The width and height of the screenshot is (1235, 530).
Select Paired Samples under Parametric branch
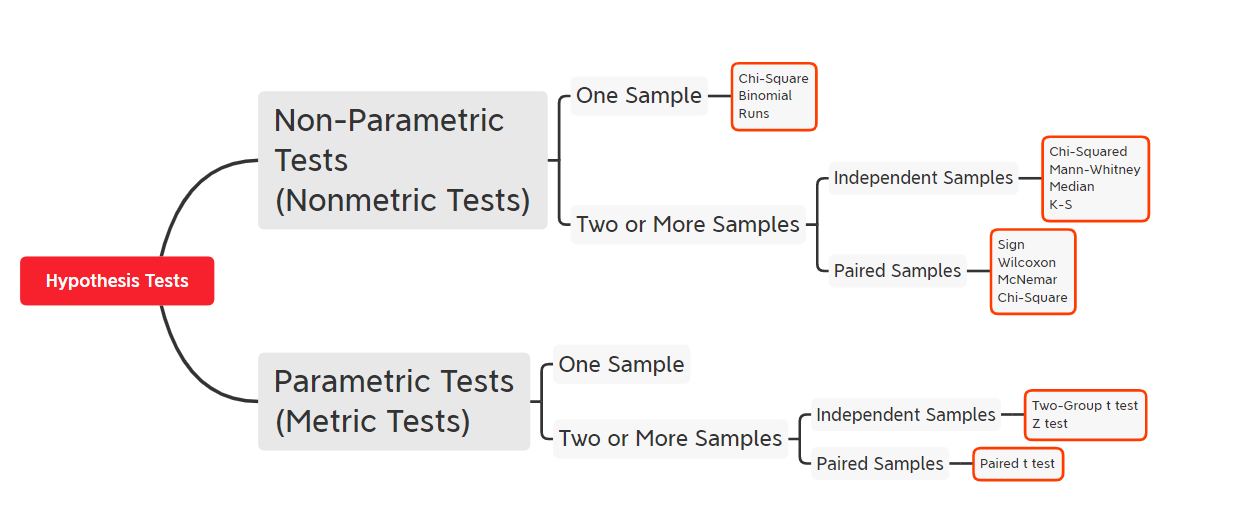click(x=880, y=464)
